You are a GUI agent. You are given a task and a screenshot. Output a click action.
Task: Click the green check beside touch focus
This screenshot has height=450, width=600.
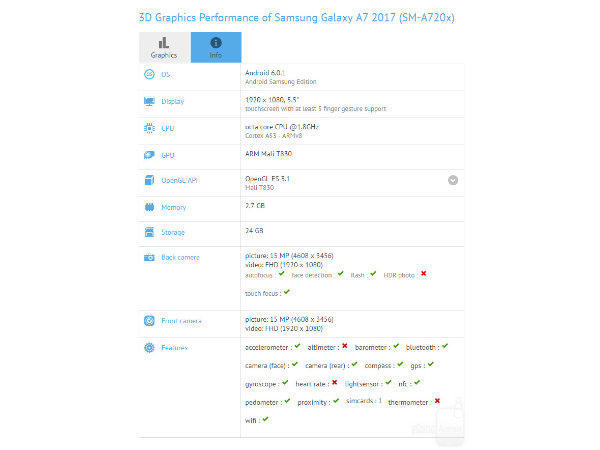[x=287, y=292]
